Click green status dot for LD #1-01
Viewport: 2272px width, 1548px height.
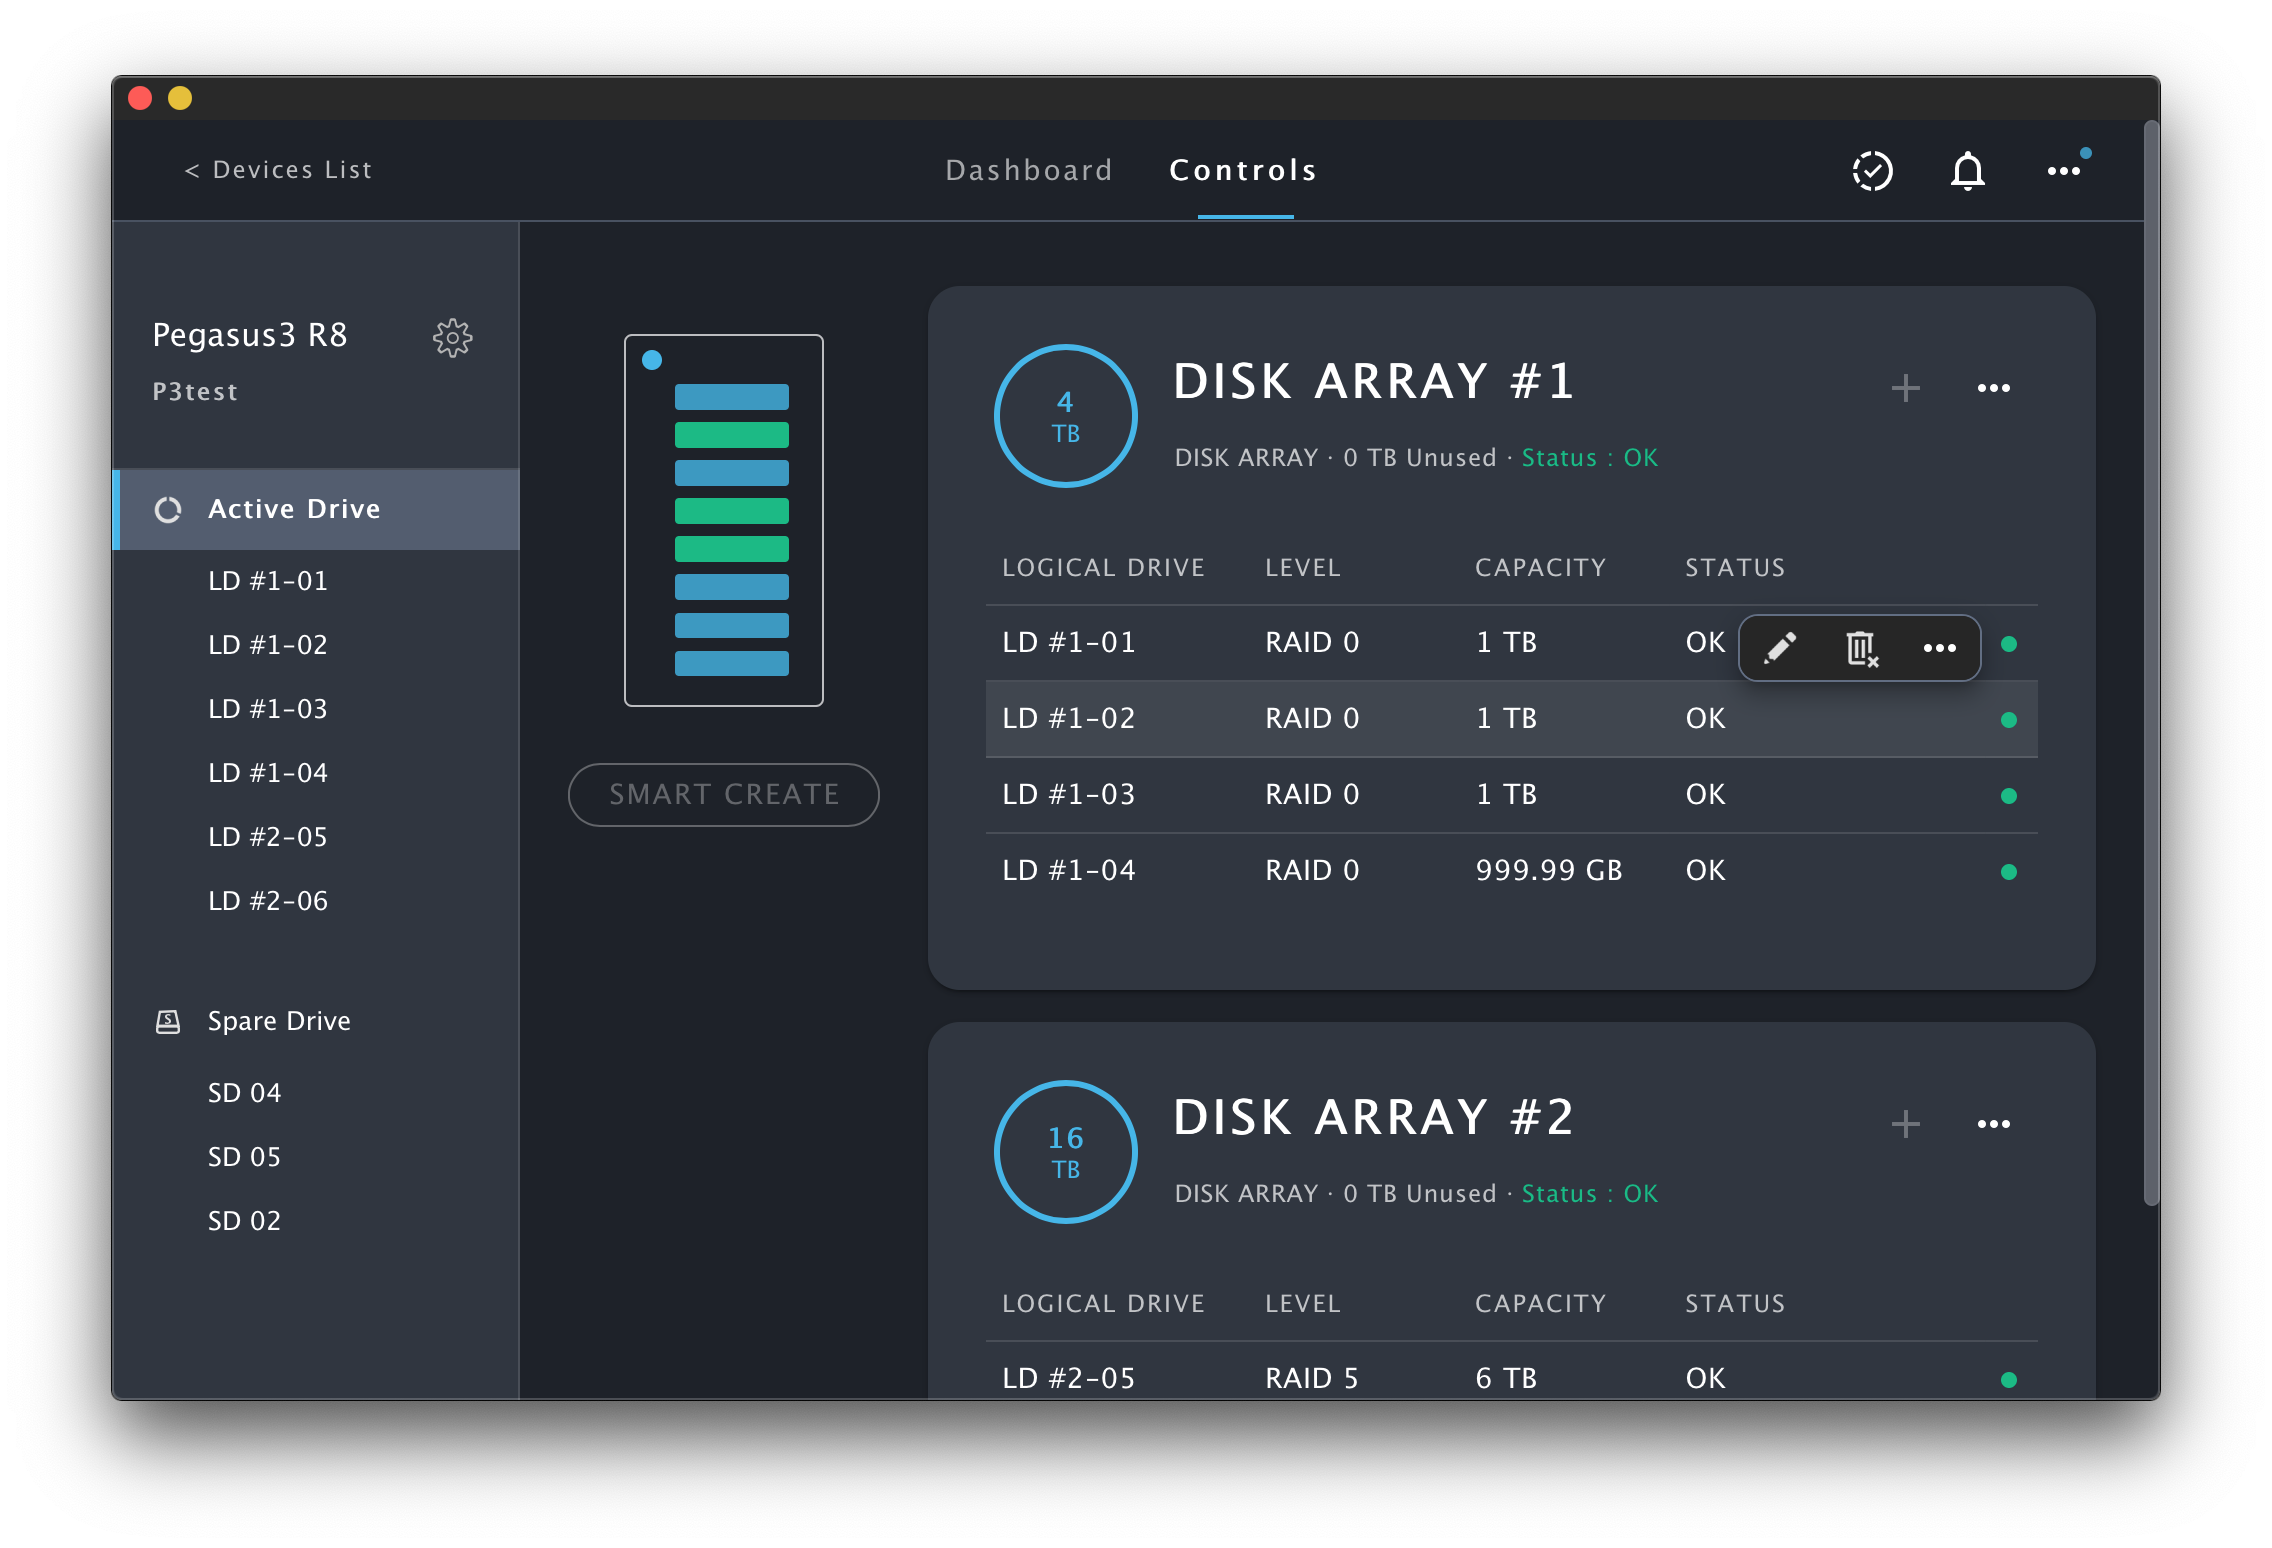pos(2008,644)
